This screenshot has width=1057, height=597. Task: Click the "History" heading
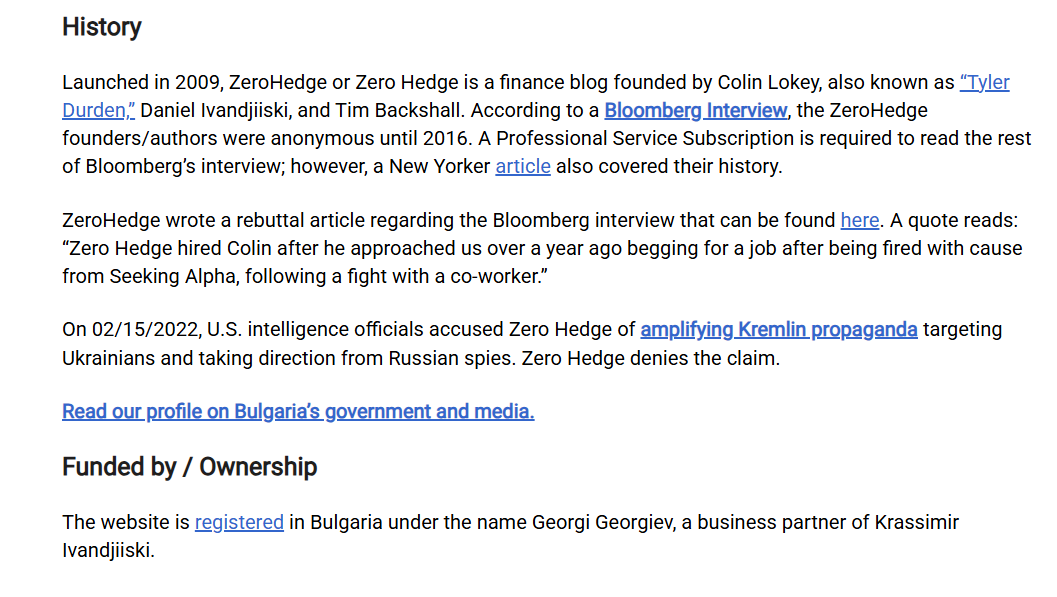point(102,27)
